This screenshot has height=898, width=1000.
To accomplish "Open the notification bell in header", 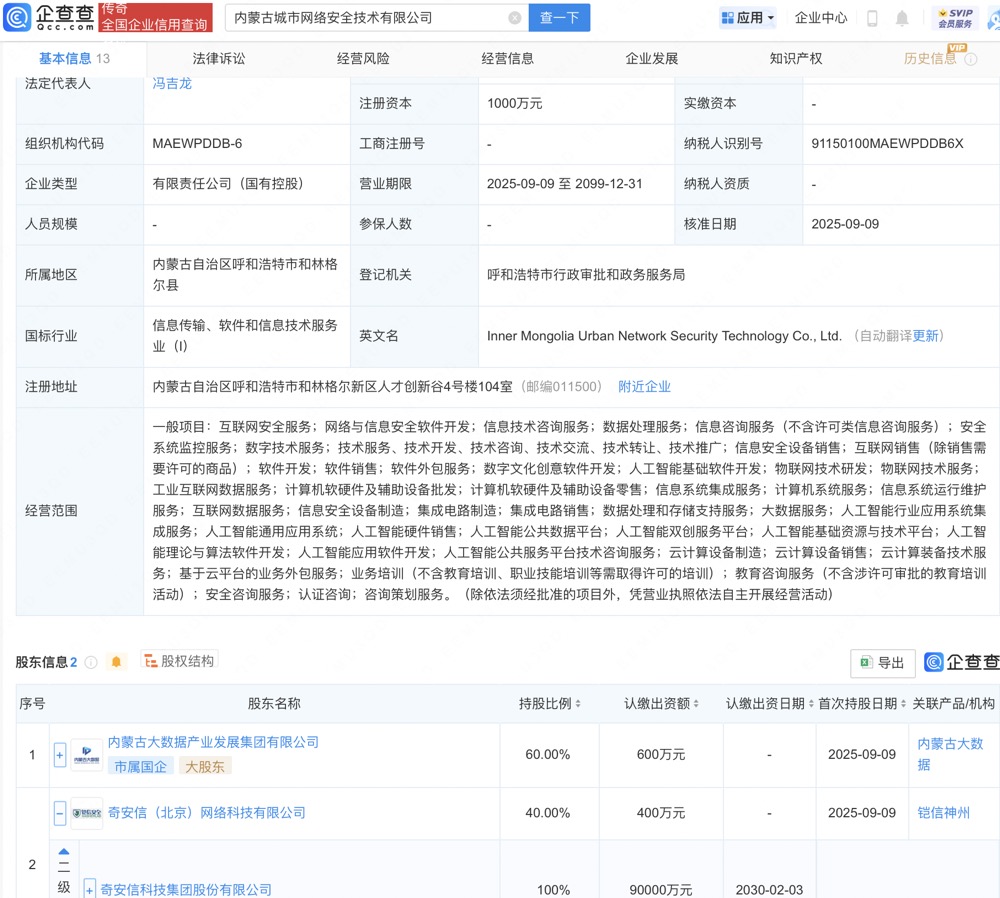I will point(902,18).
